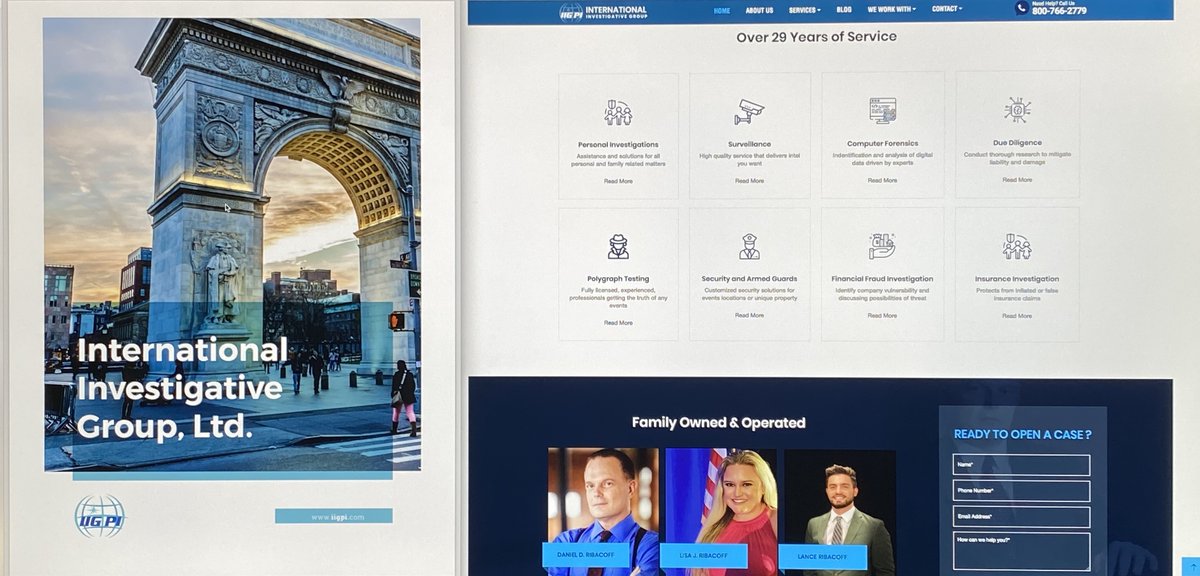The width and height of the screenshot is (1200, 576).
Task: Click the Polygraph Testing card title
Action: click(618, 279)
